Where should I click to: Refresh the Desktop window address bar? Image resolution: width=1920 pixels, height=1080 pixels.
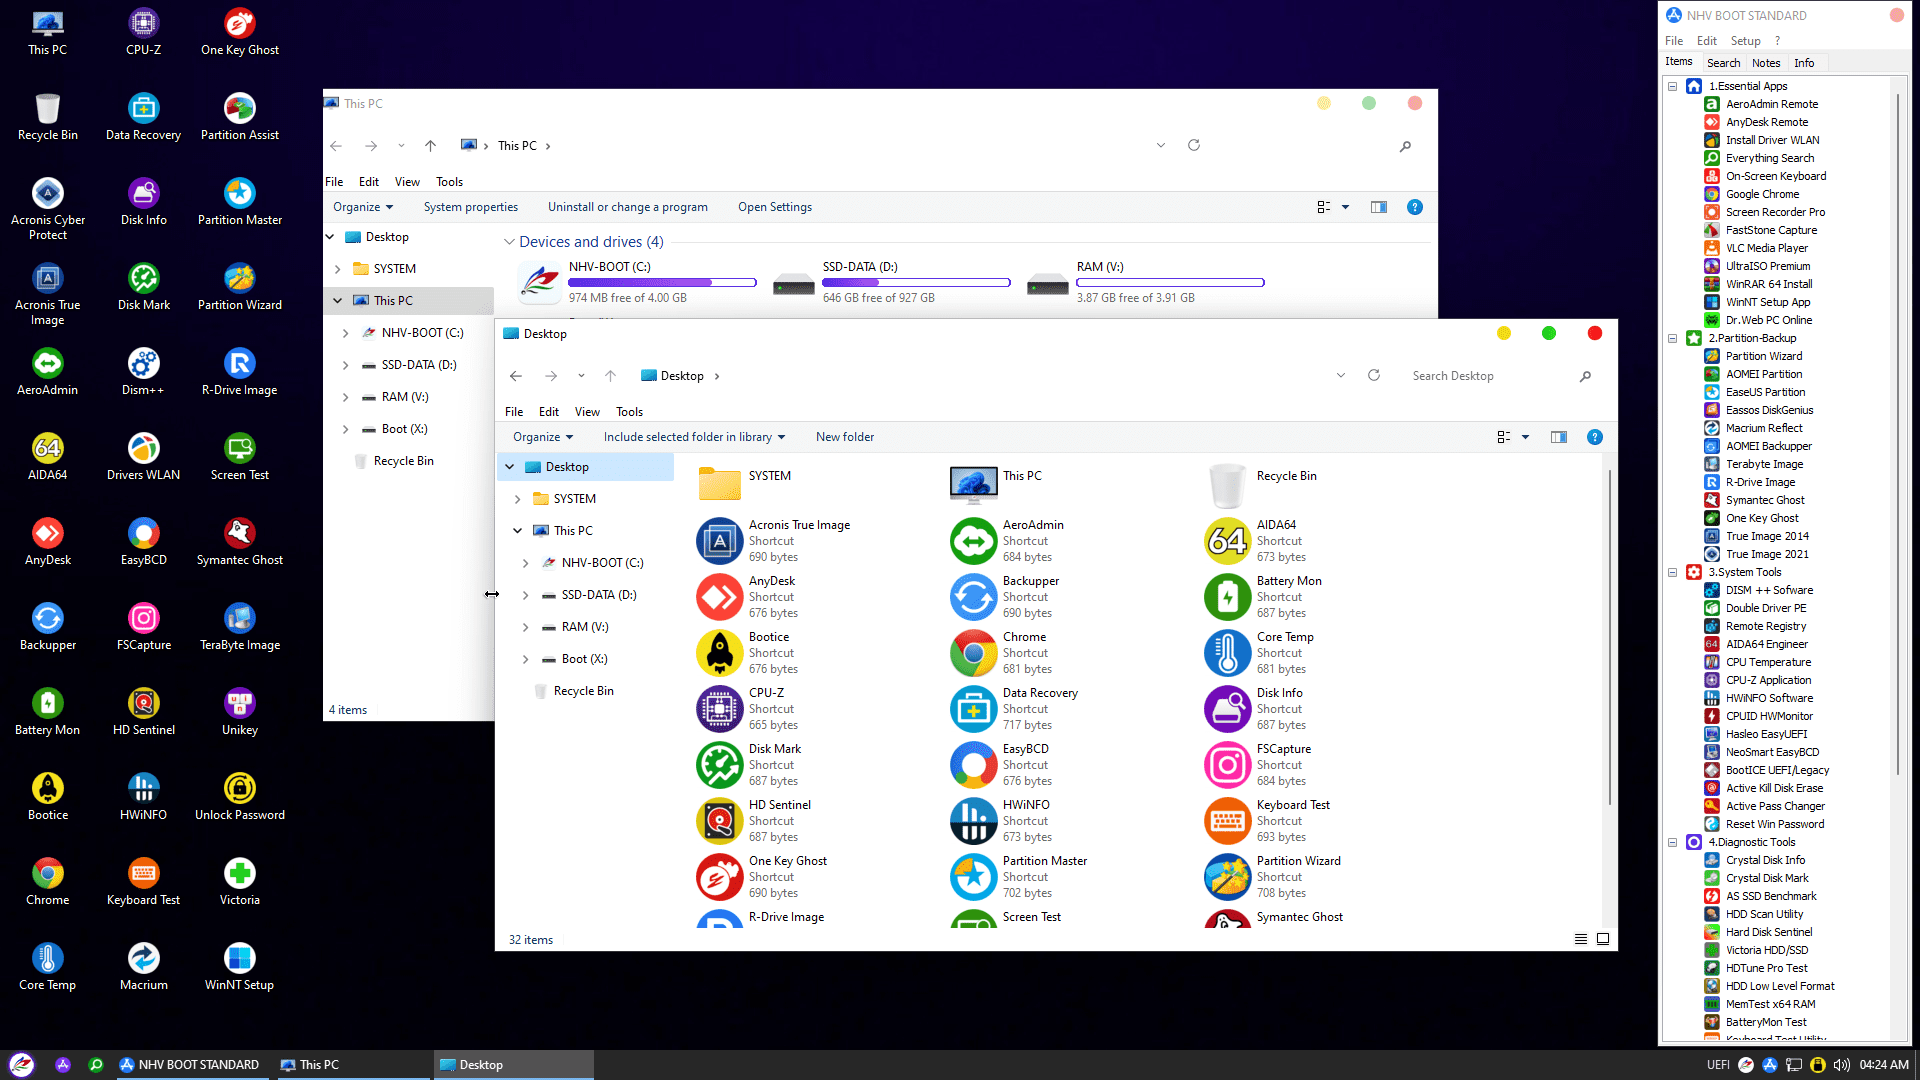pyautogui.click(x=1374, y=376)
